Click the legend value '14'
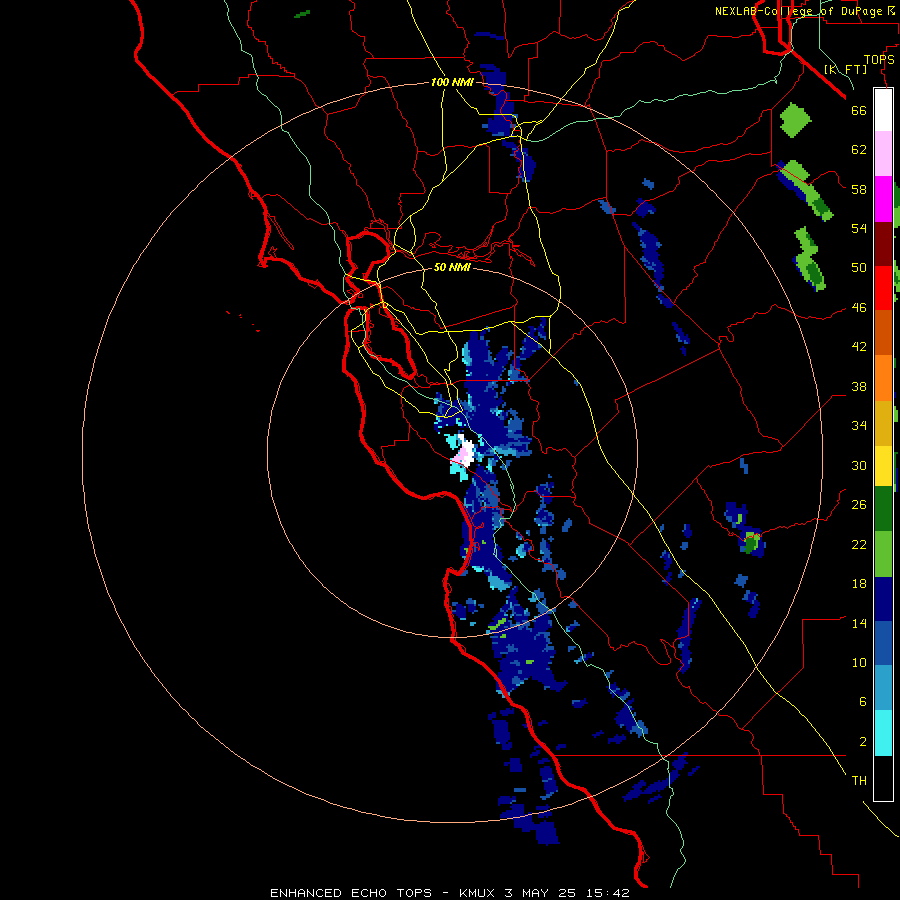Viewport: 900px width, 900px height. click(x=859, y=623)
